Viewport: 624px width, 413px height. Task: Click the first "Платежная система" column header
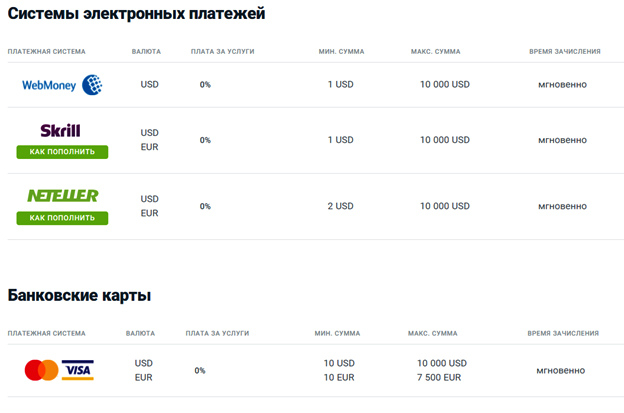click(47, 51)
